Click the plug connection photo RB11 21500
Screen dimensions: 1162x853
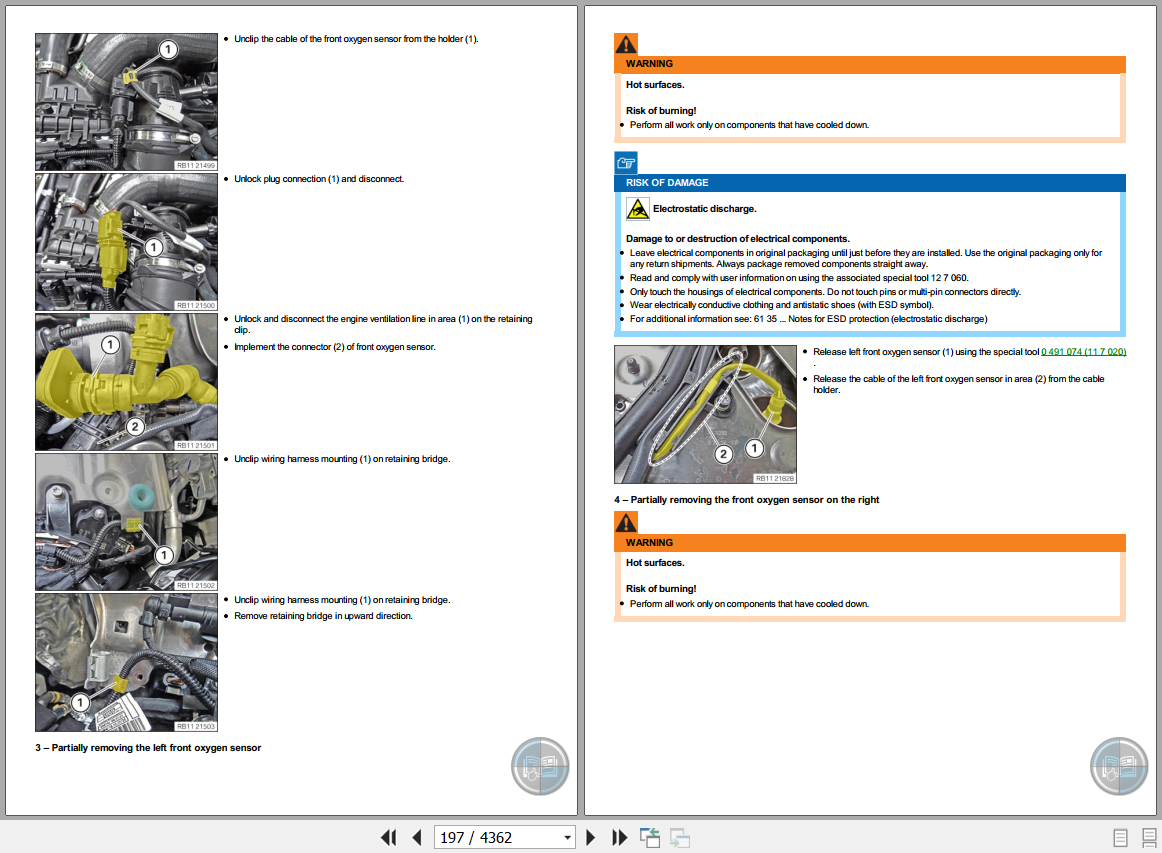127,242
